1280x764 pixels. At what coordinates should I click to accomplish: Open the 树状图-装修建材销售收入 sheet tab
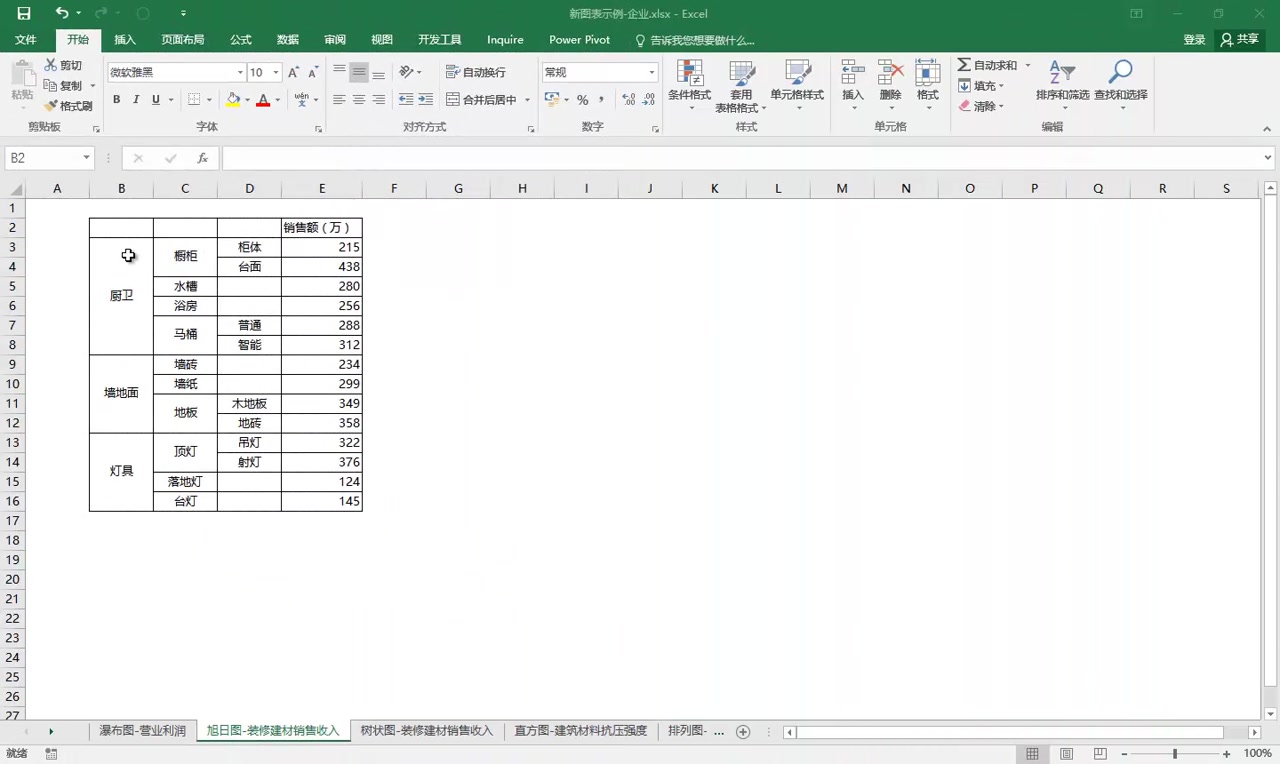click(427, 732)
